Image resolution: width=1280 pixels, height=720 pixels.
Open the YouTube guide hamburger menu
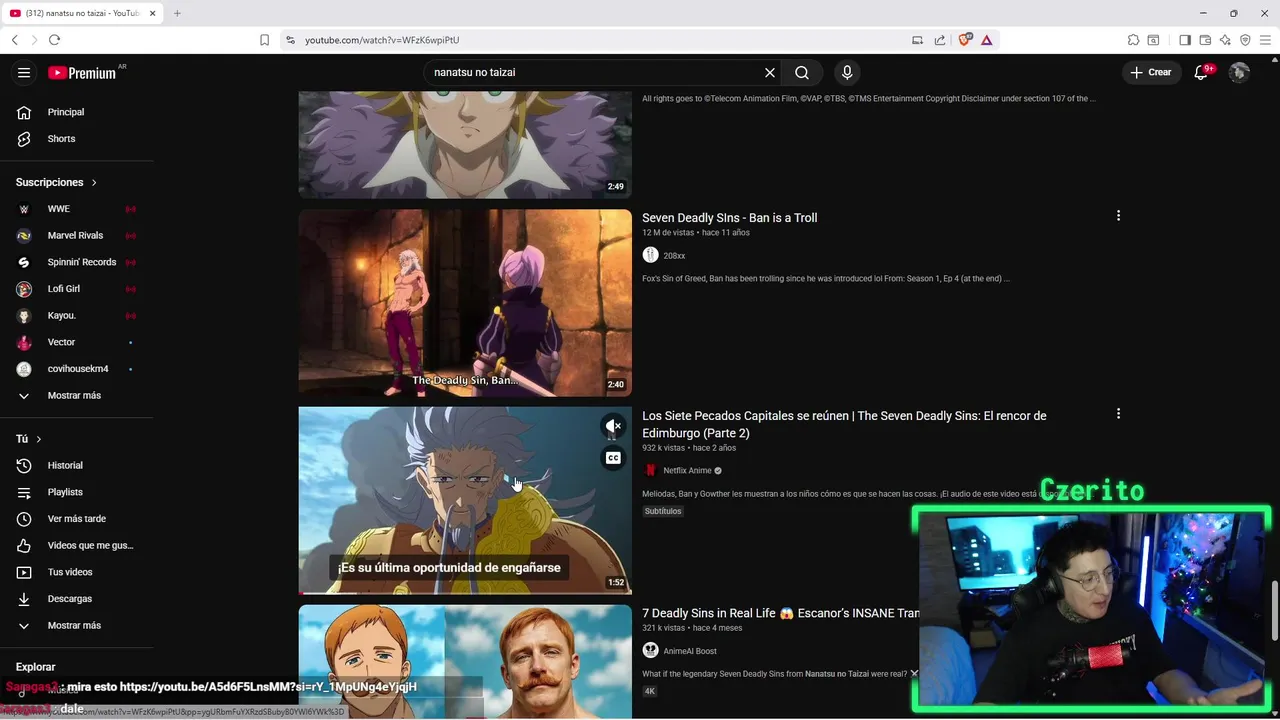tap(24, 72)
